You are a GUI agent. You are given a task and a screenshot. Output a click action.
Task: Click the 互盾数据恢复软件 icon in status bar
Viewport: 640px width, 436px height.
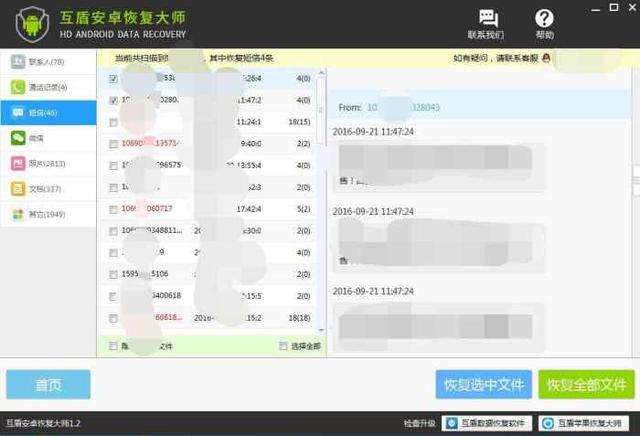[x=451, y=423]
